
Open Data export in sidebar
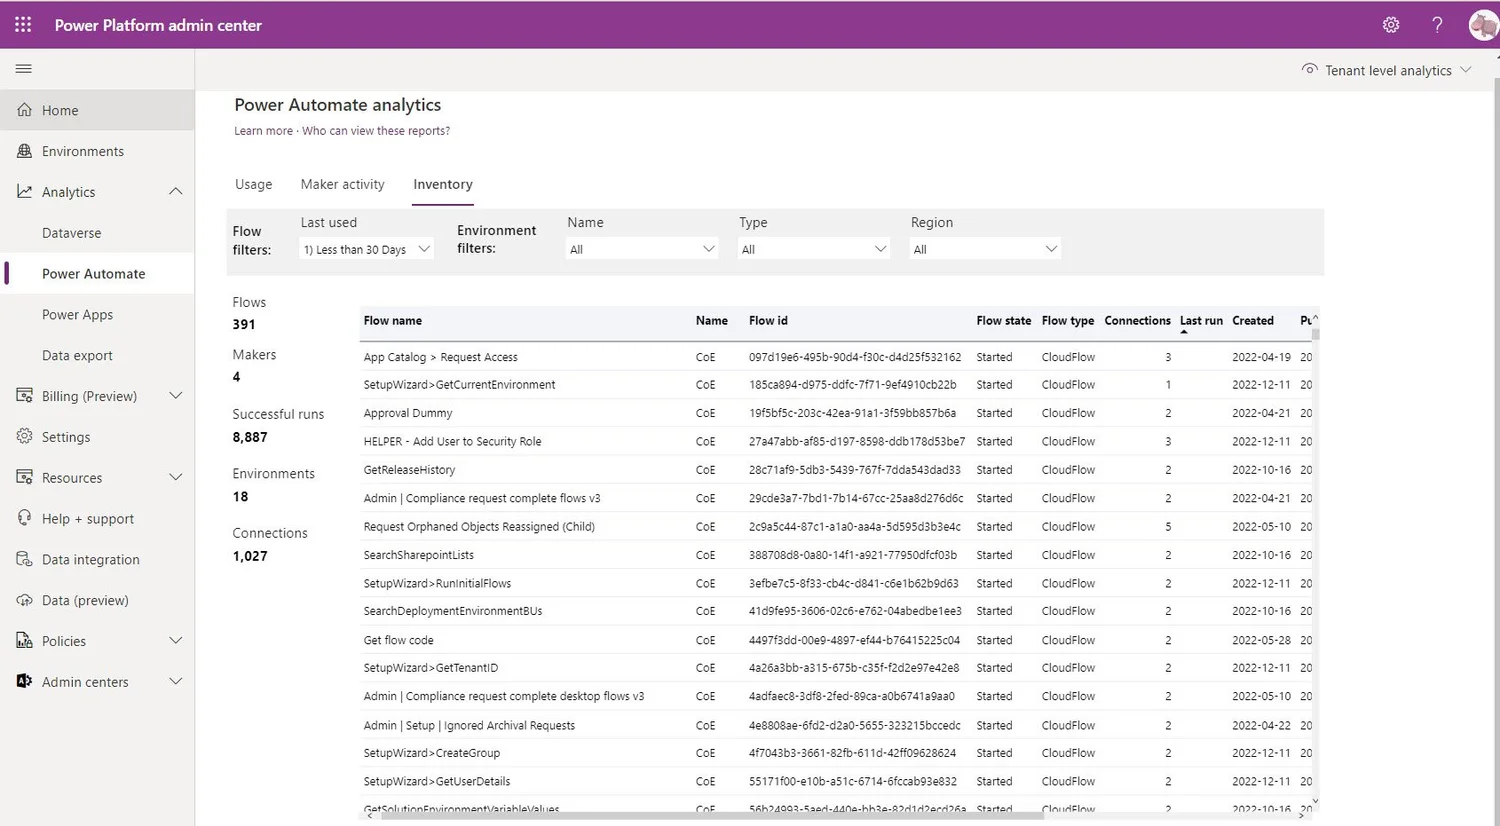click(x=77, y=355)
